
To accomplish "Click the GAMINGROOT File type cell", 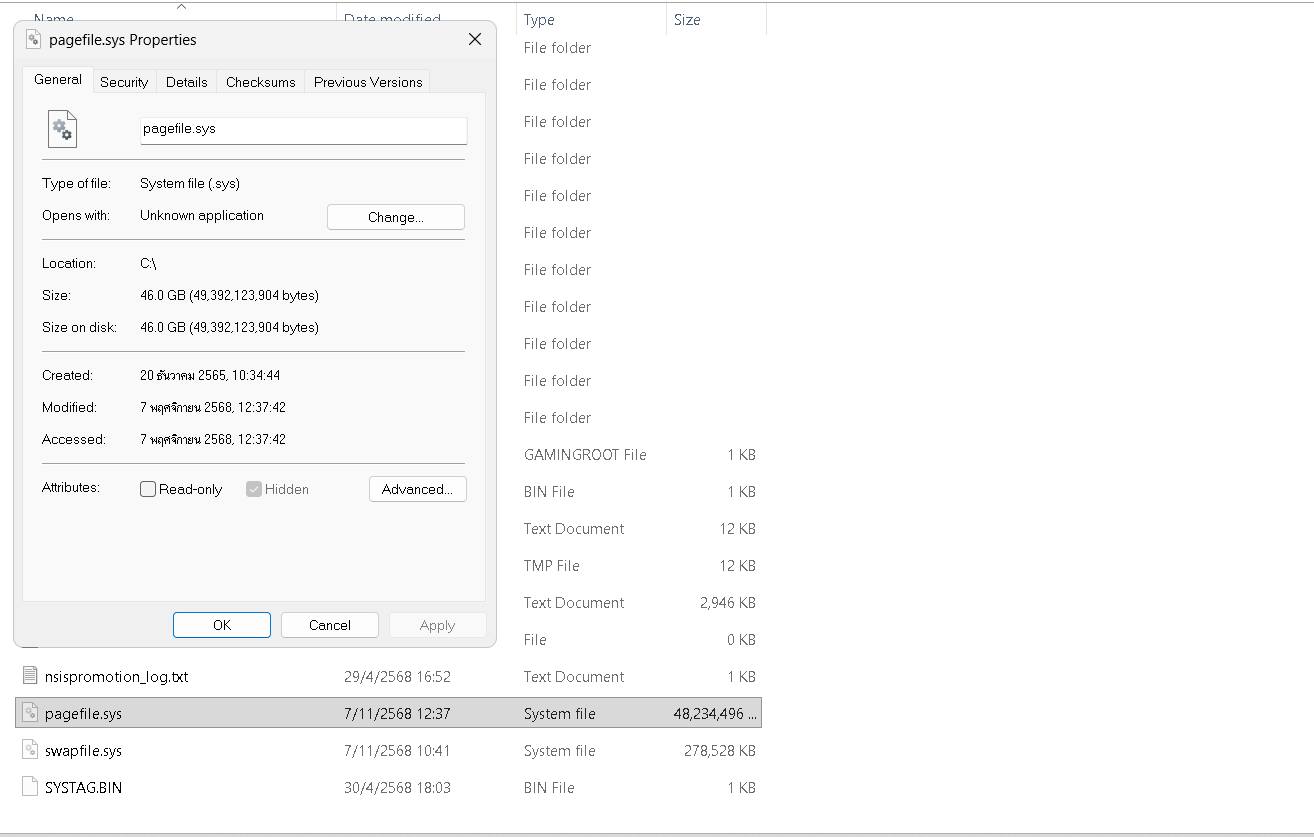I will coord(585,454).
